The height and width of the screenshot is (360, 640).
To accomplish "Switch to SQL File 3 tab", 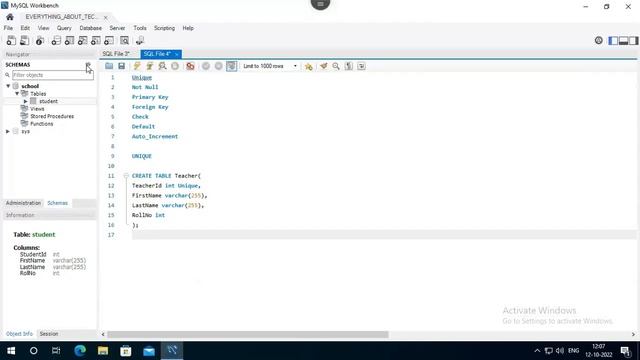I will coord(116,54).
